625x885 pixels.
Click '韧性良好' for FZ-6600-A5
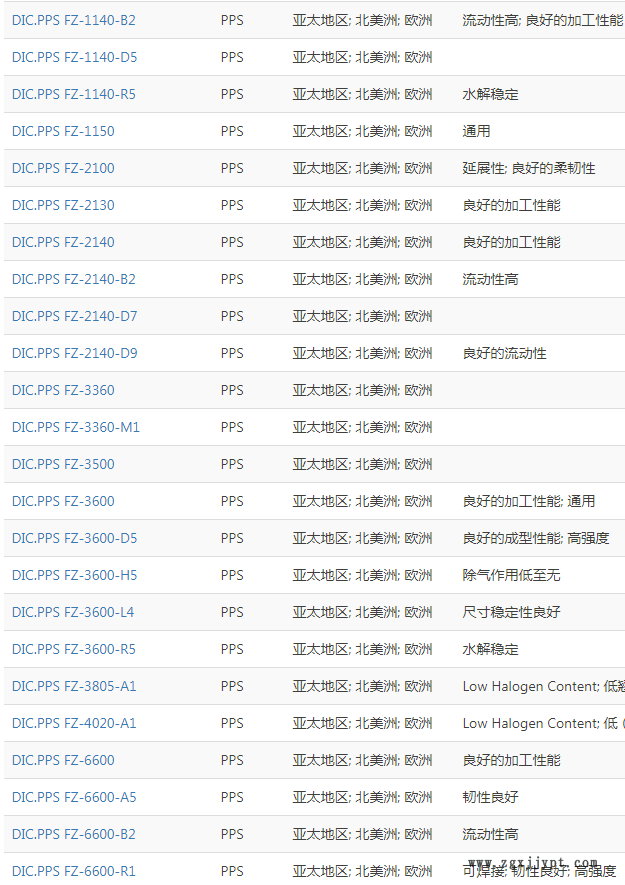(490, 797)
